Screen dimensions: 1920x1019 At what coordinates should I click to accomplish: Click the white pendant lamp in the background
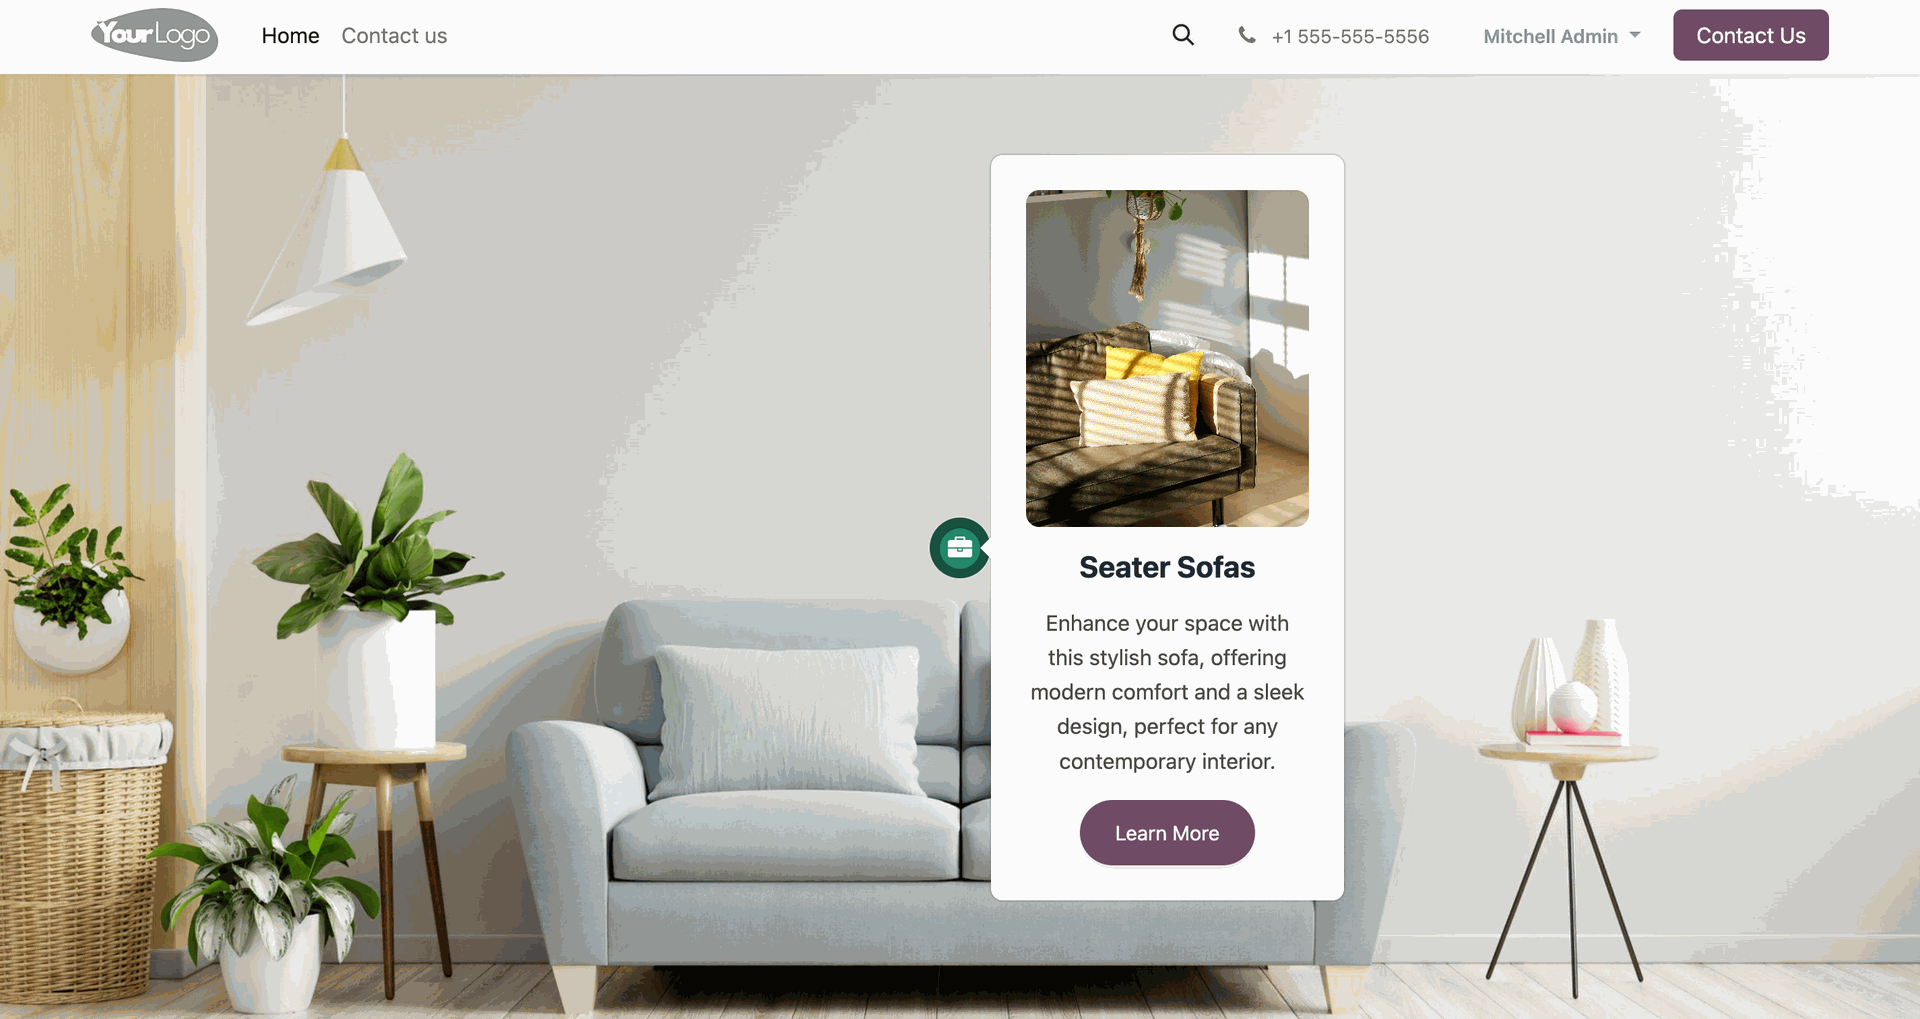tap(328, 230)
